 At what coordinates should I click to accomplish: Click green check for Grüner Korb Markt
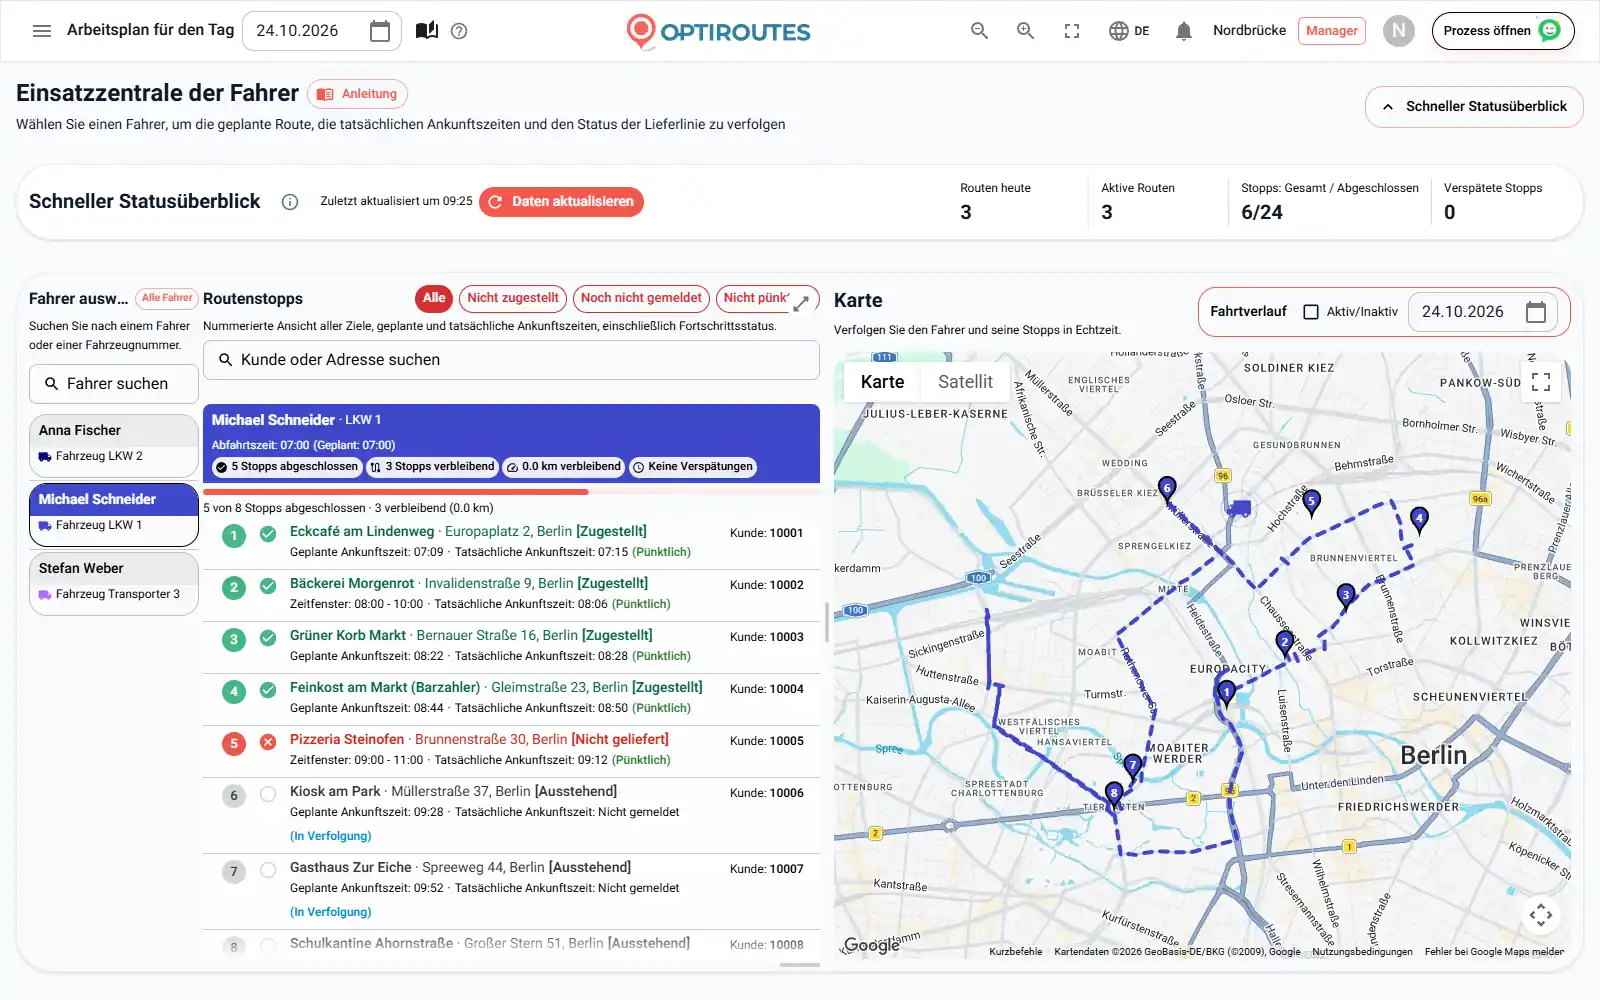(x=268, y=638)
